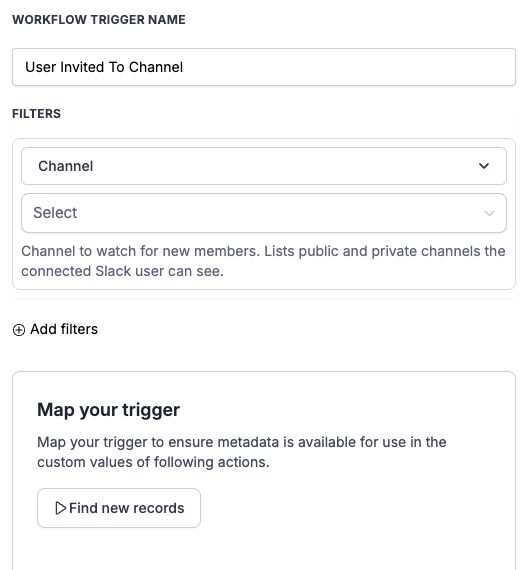Click the Find new records button
525x570 pixels.
(119, 508)
